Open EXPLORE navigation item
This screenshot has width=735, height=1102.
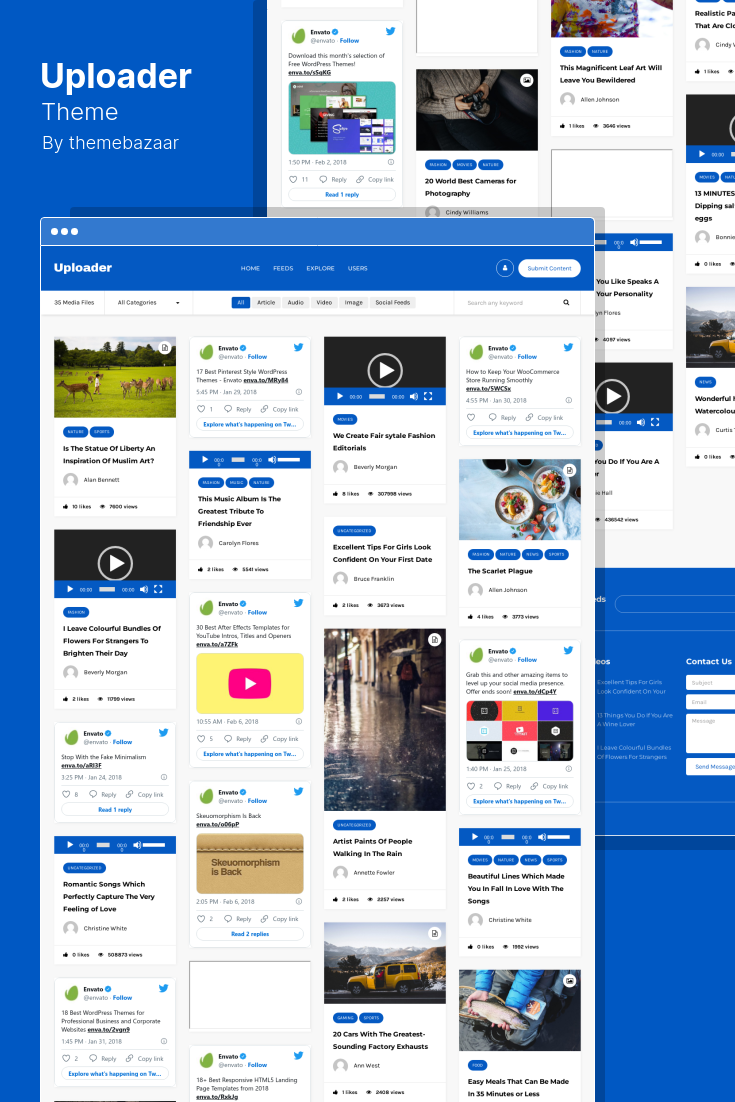click(x=320, y=268)
